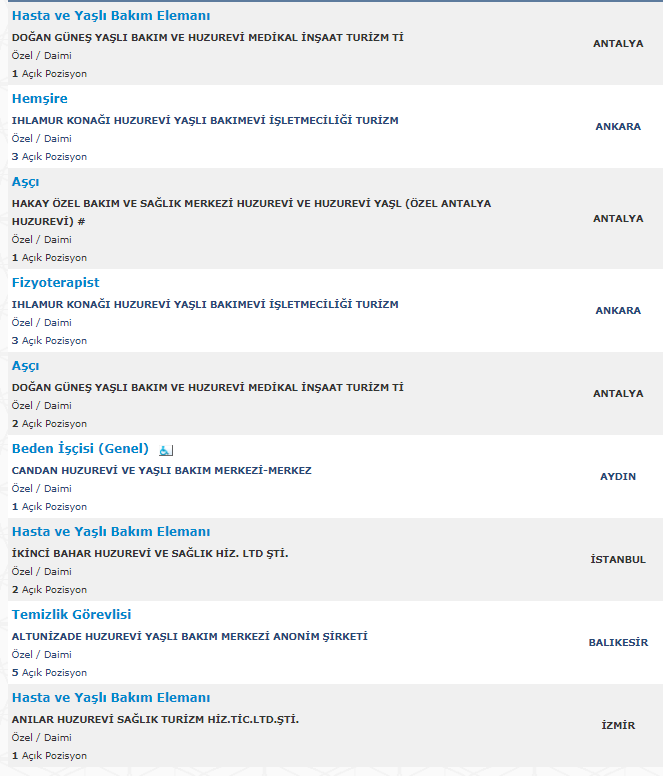
Task: Click the 5 Açık Pozisyon text
Action: pyautogui.click(x=49, y=673)
